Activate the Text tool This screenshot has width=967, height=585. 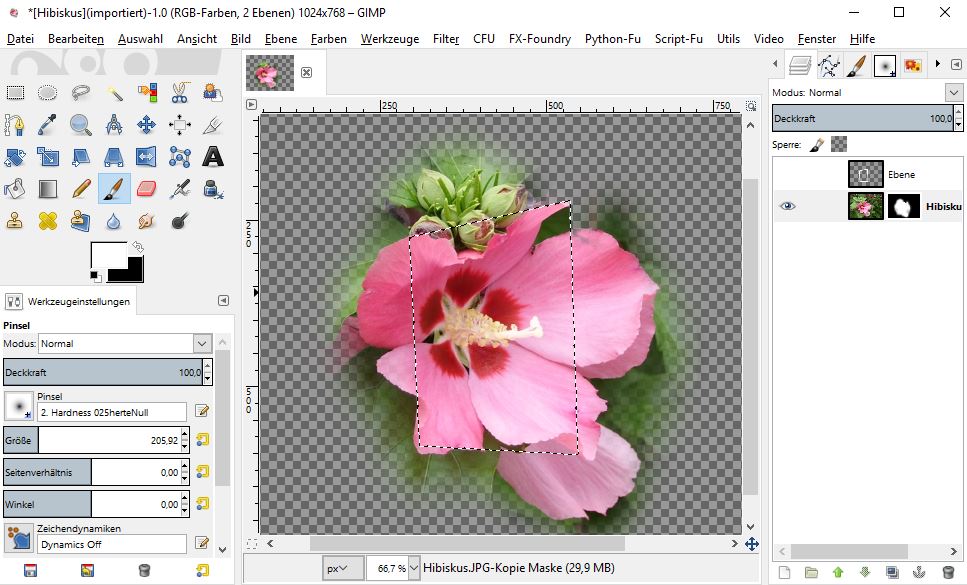coord(212,157)
